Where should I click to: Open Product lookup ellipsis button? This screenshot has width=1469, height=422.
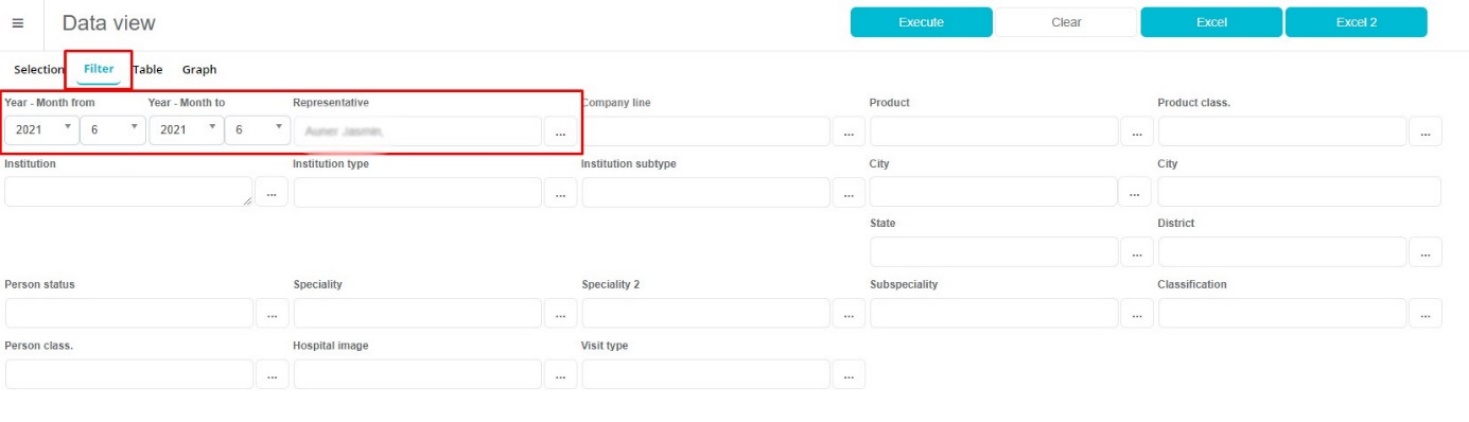click(1136, 132)
